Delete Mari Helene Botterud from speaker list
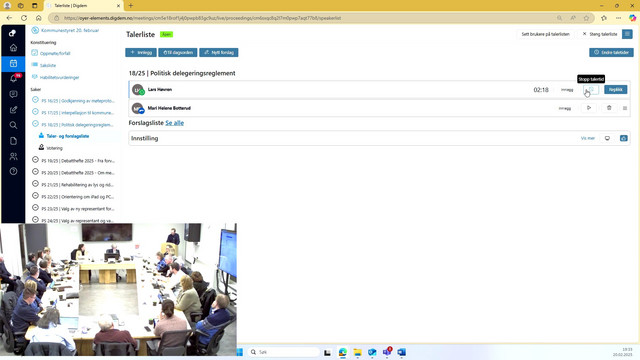This screenshot has height=360, width=640. pos(609,108)
